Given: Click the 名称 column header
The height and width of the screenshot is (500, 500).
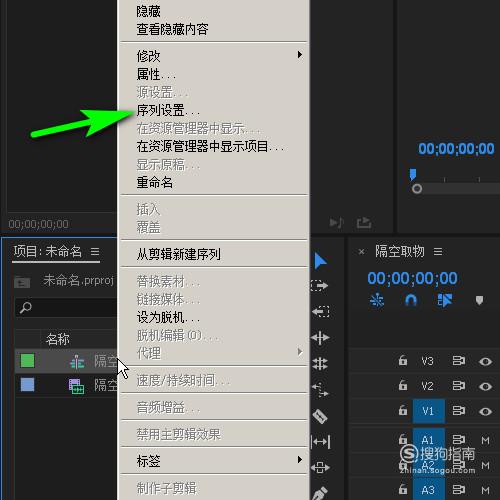Looking at the screenshot, I should click(x=57, y=339).
